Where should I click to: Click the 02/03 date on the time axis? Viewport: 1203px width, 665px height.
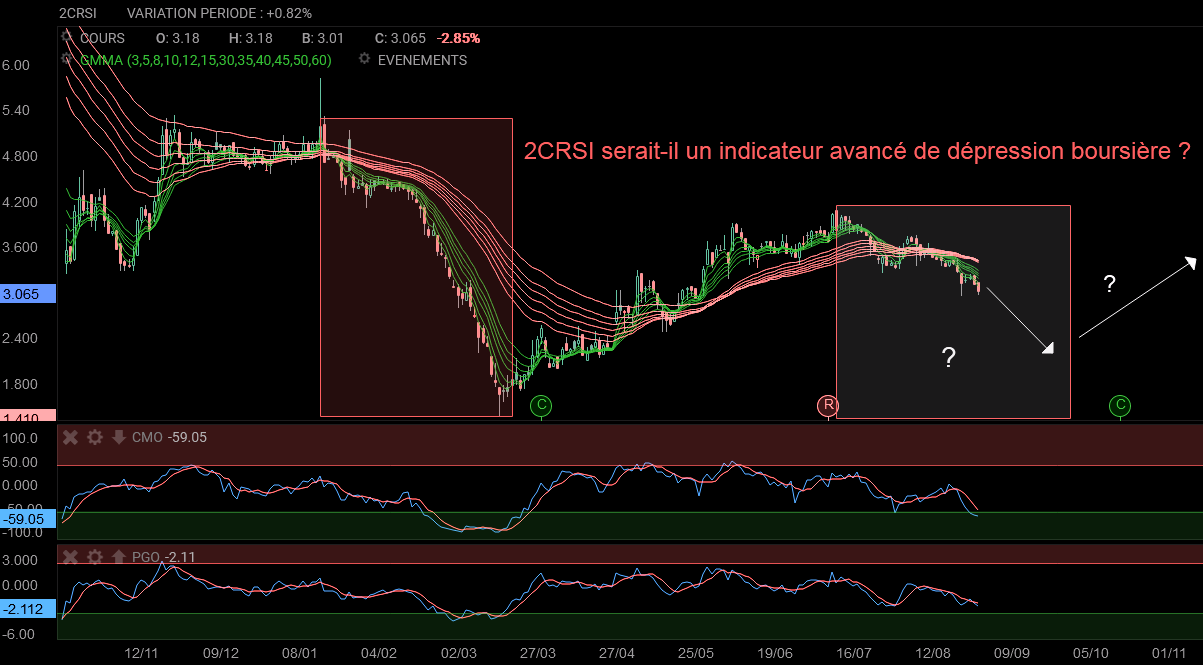[x=458, y=652]
